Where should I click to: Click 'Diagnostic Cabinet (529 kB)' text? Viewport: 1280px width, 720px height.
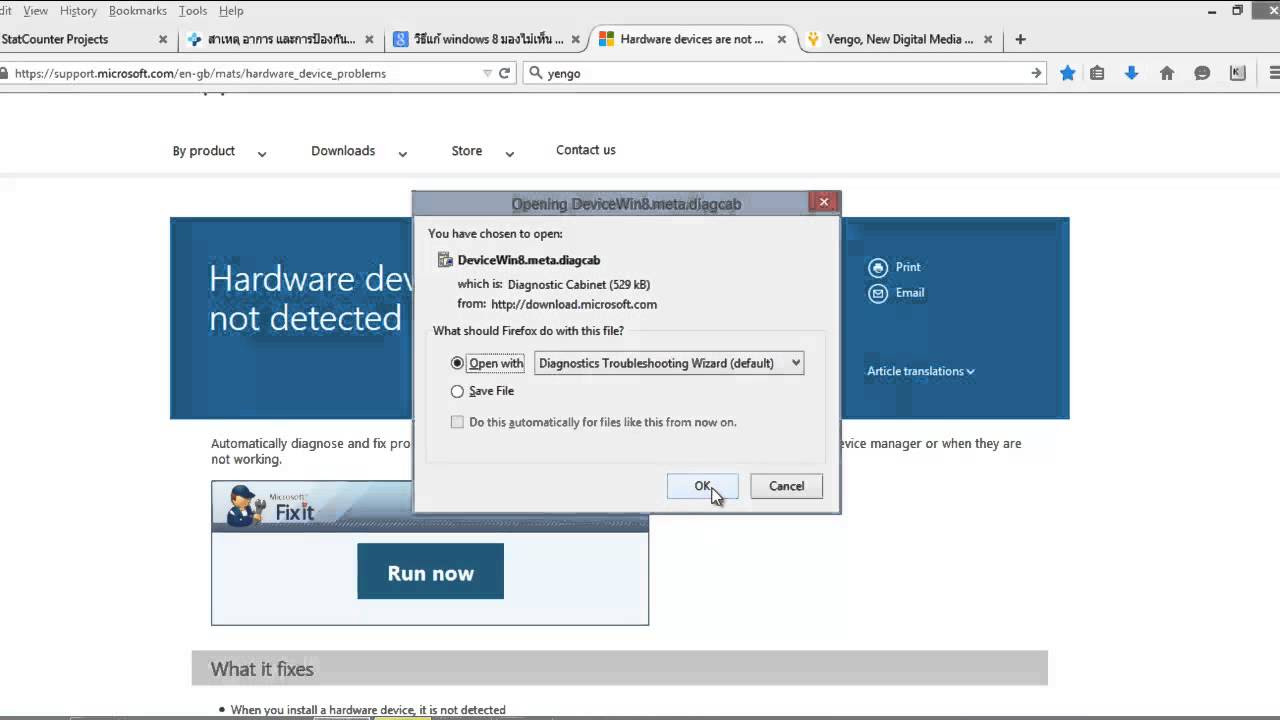pos(579,284)
